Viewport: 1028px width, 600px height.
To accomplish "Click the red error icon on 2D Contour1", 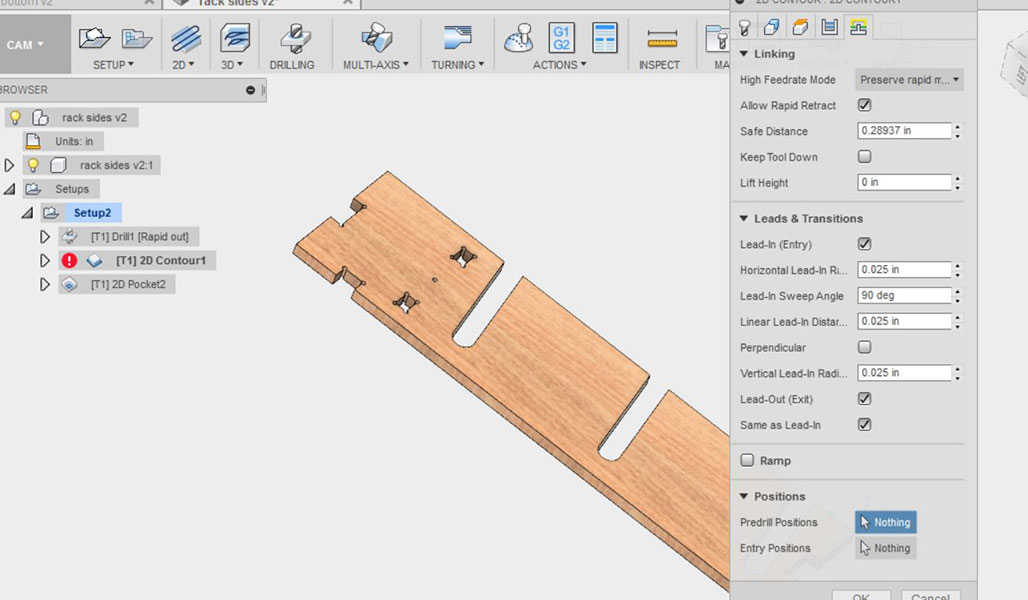I will point(69,260).
